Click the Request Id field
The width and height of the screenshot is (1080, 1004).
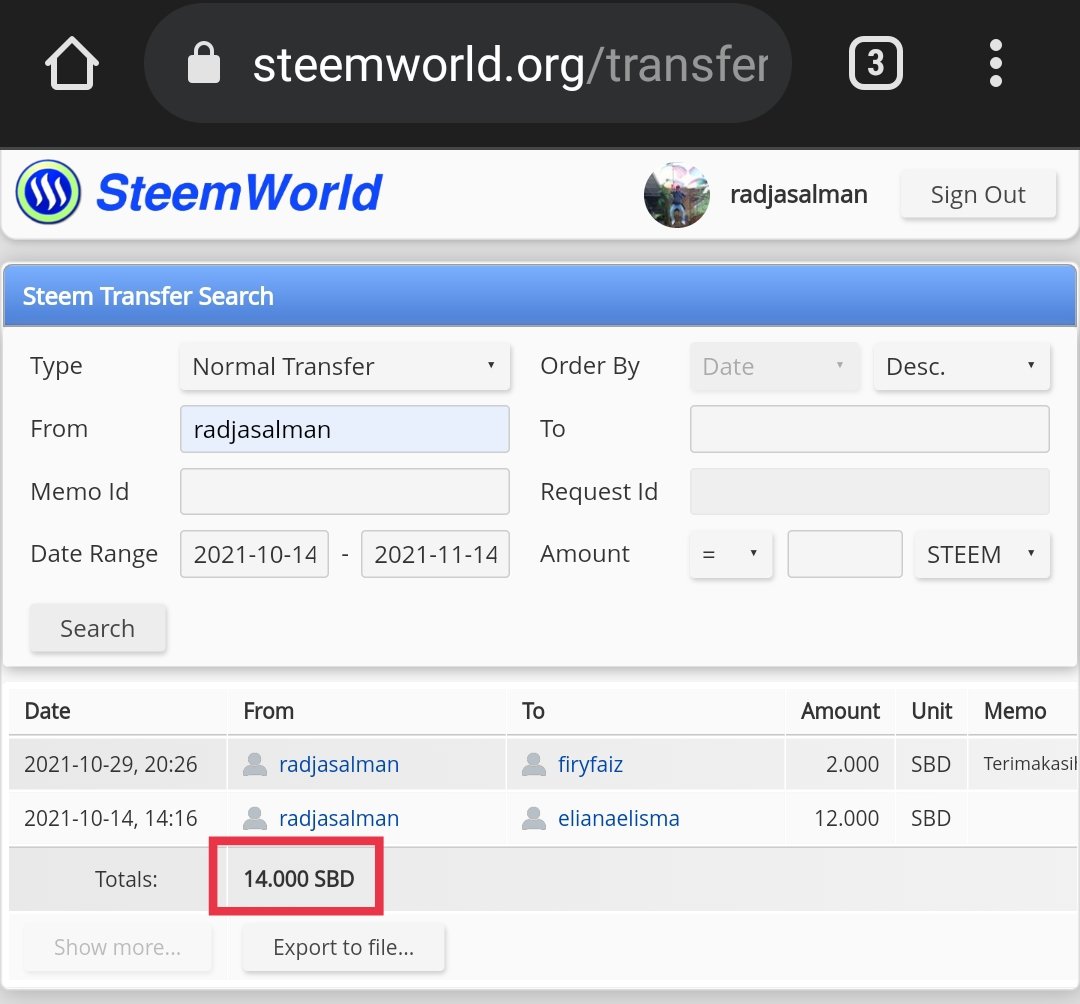click(x=870, y=492)
